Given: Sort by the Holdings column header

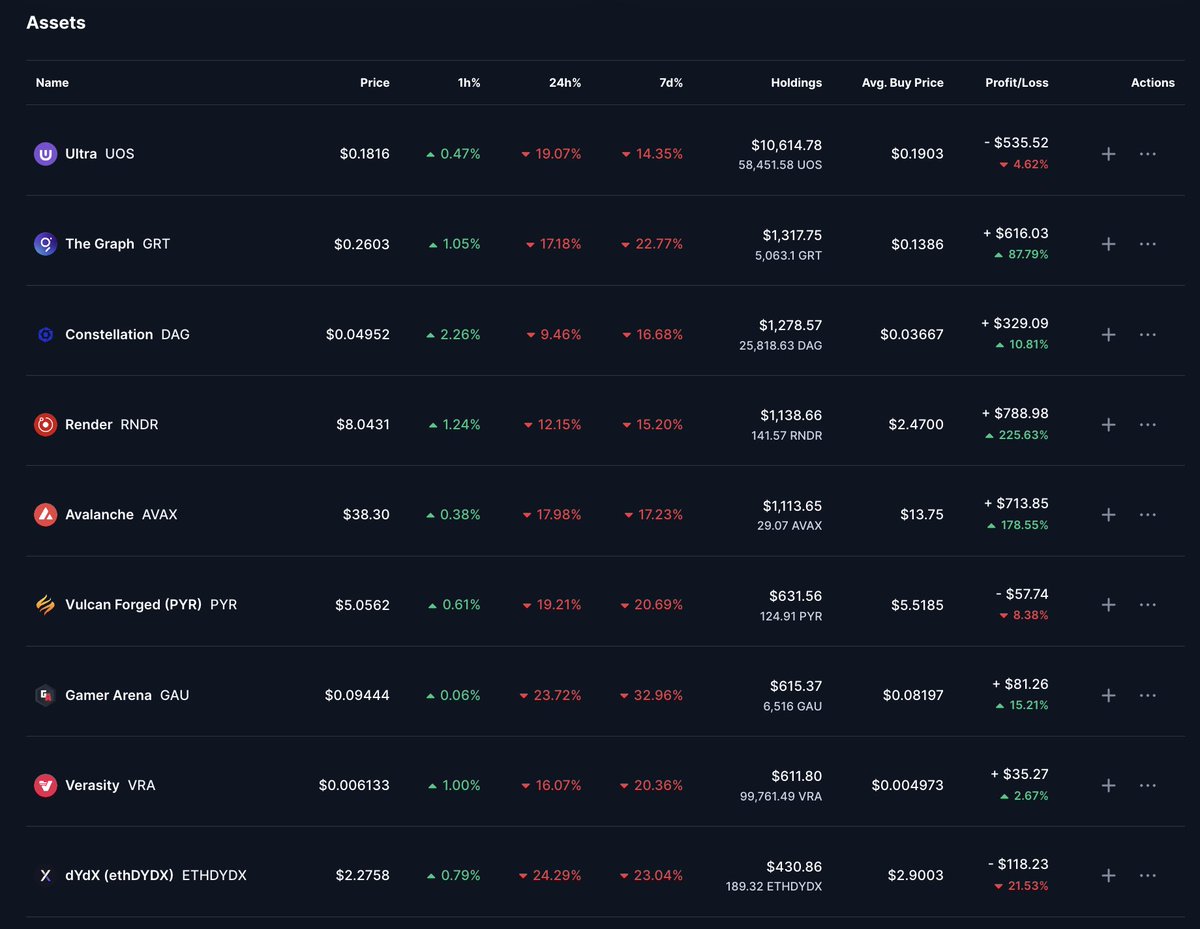Looking at the screenshot, I should pos(797,83).
